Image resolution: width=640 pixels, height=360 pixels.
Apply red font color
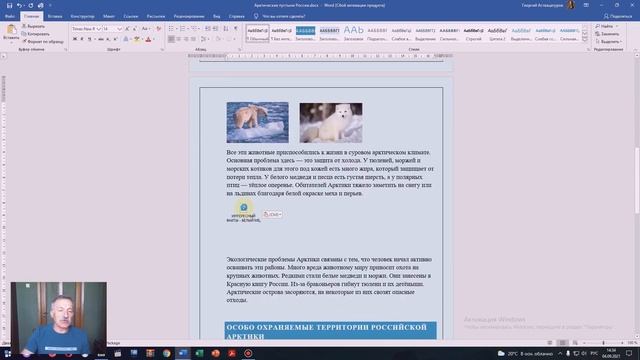click(x=148, y=39)
